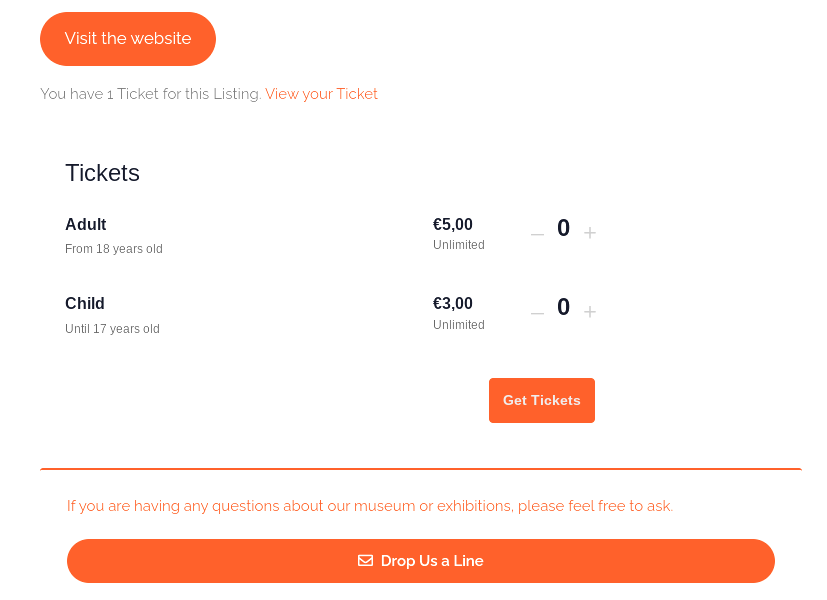The height and width of the screenshot is (600, 827).
Task: Click the Tickets section heading
Action: (x=102, y=173)
